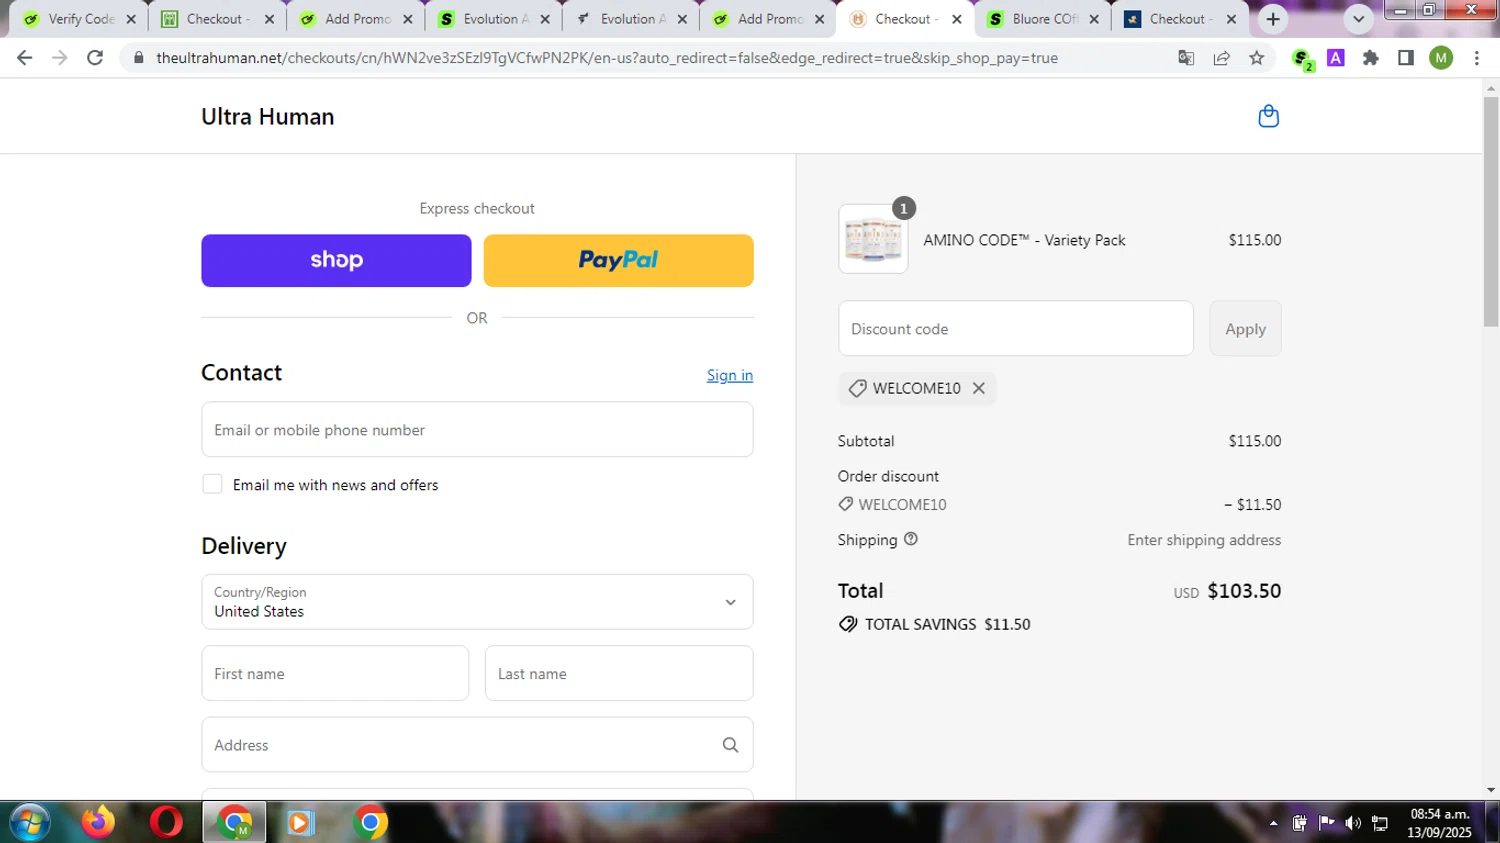Expand the Country/Region dropdown
1500x843 pixels.
pyautogui.click(x=477, y=602)
